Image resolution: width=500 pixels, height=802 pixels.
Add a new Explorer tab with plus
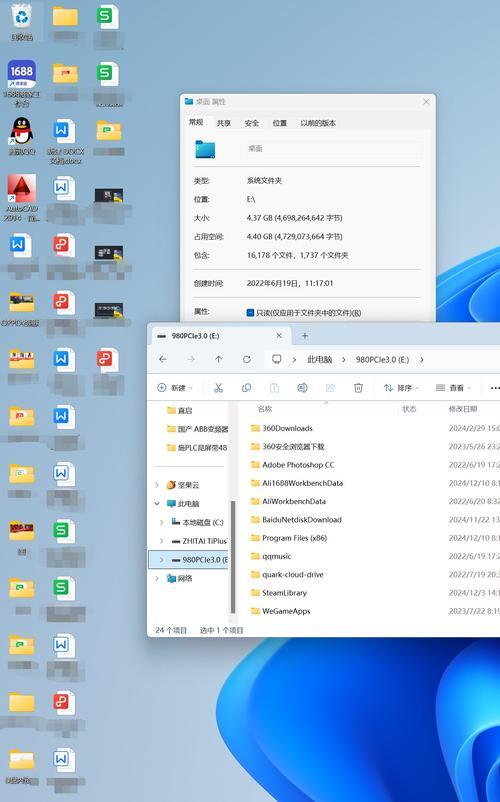click(305, 336)
